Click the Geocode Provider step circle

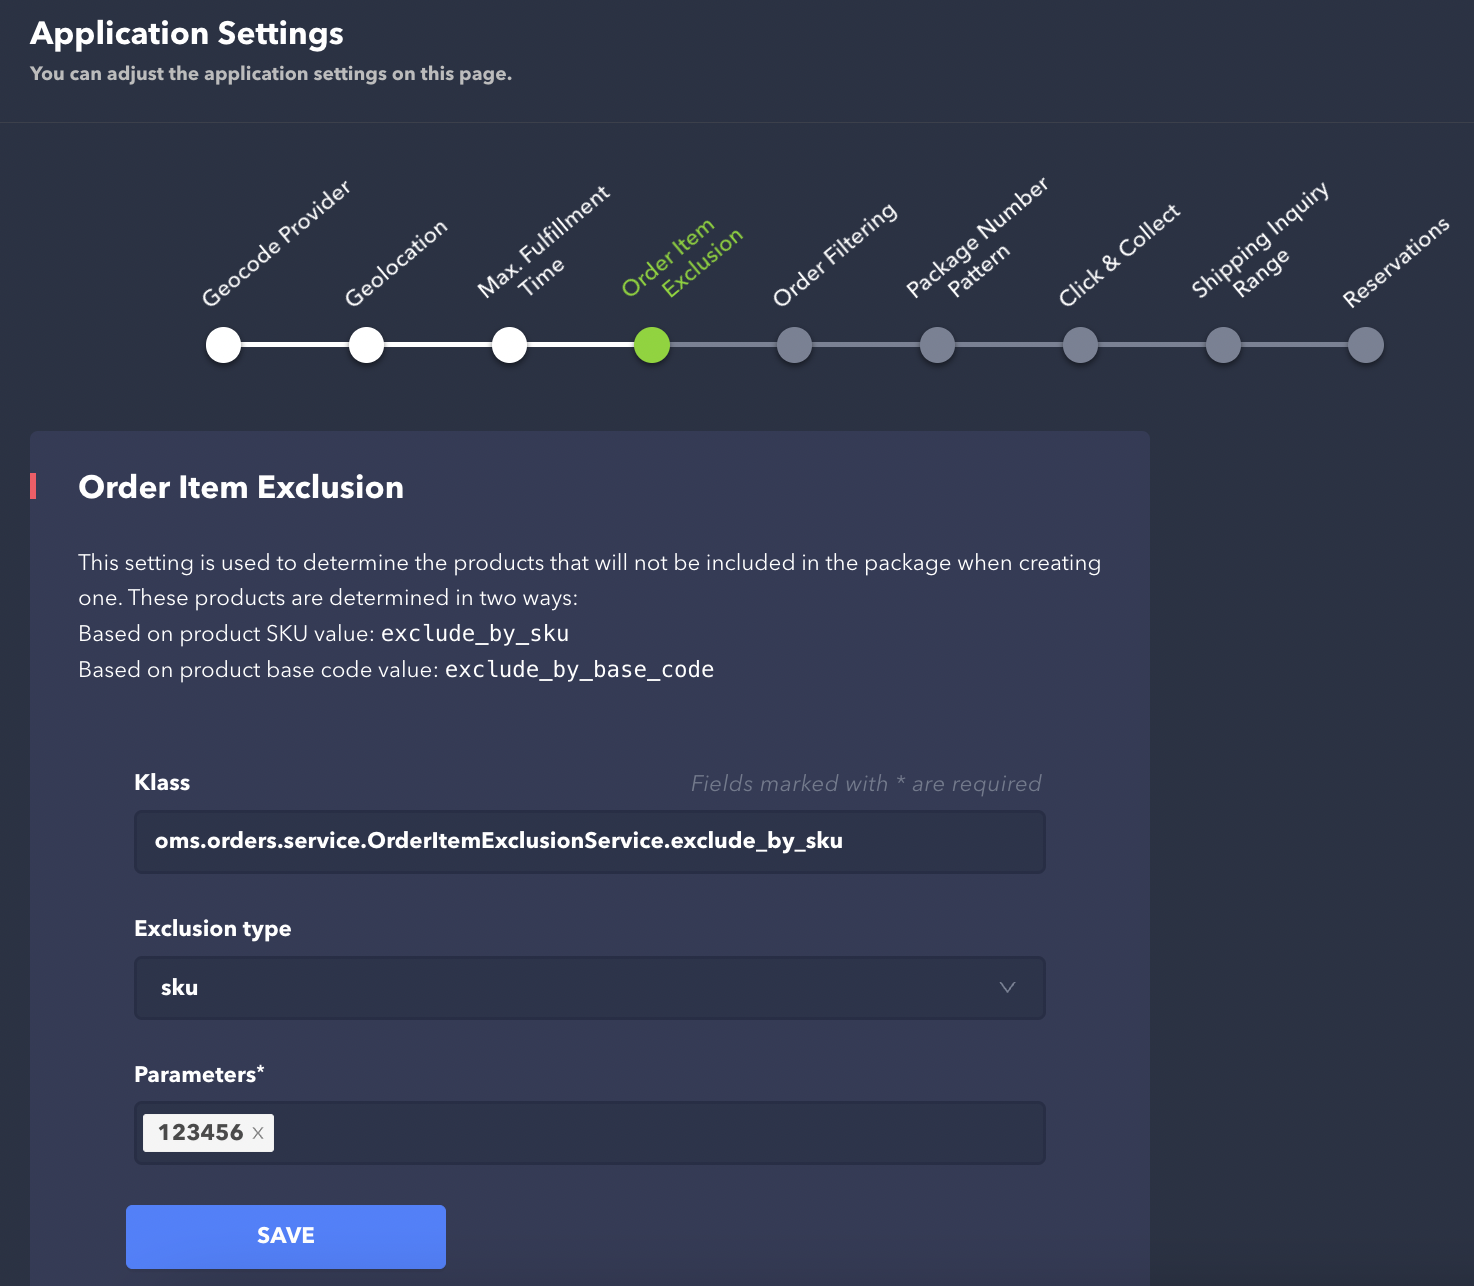[x=224, y=345]
